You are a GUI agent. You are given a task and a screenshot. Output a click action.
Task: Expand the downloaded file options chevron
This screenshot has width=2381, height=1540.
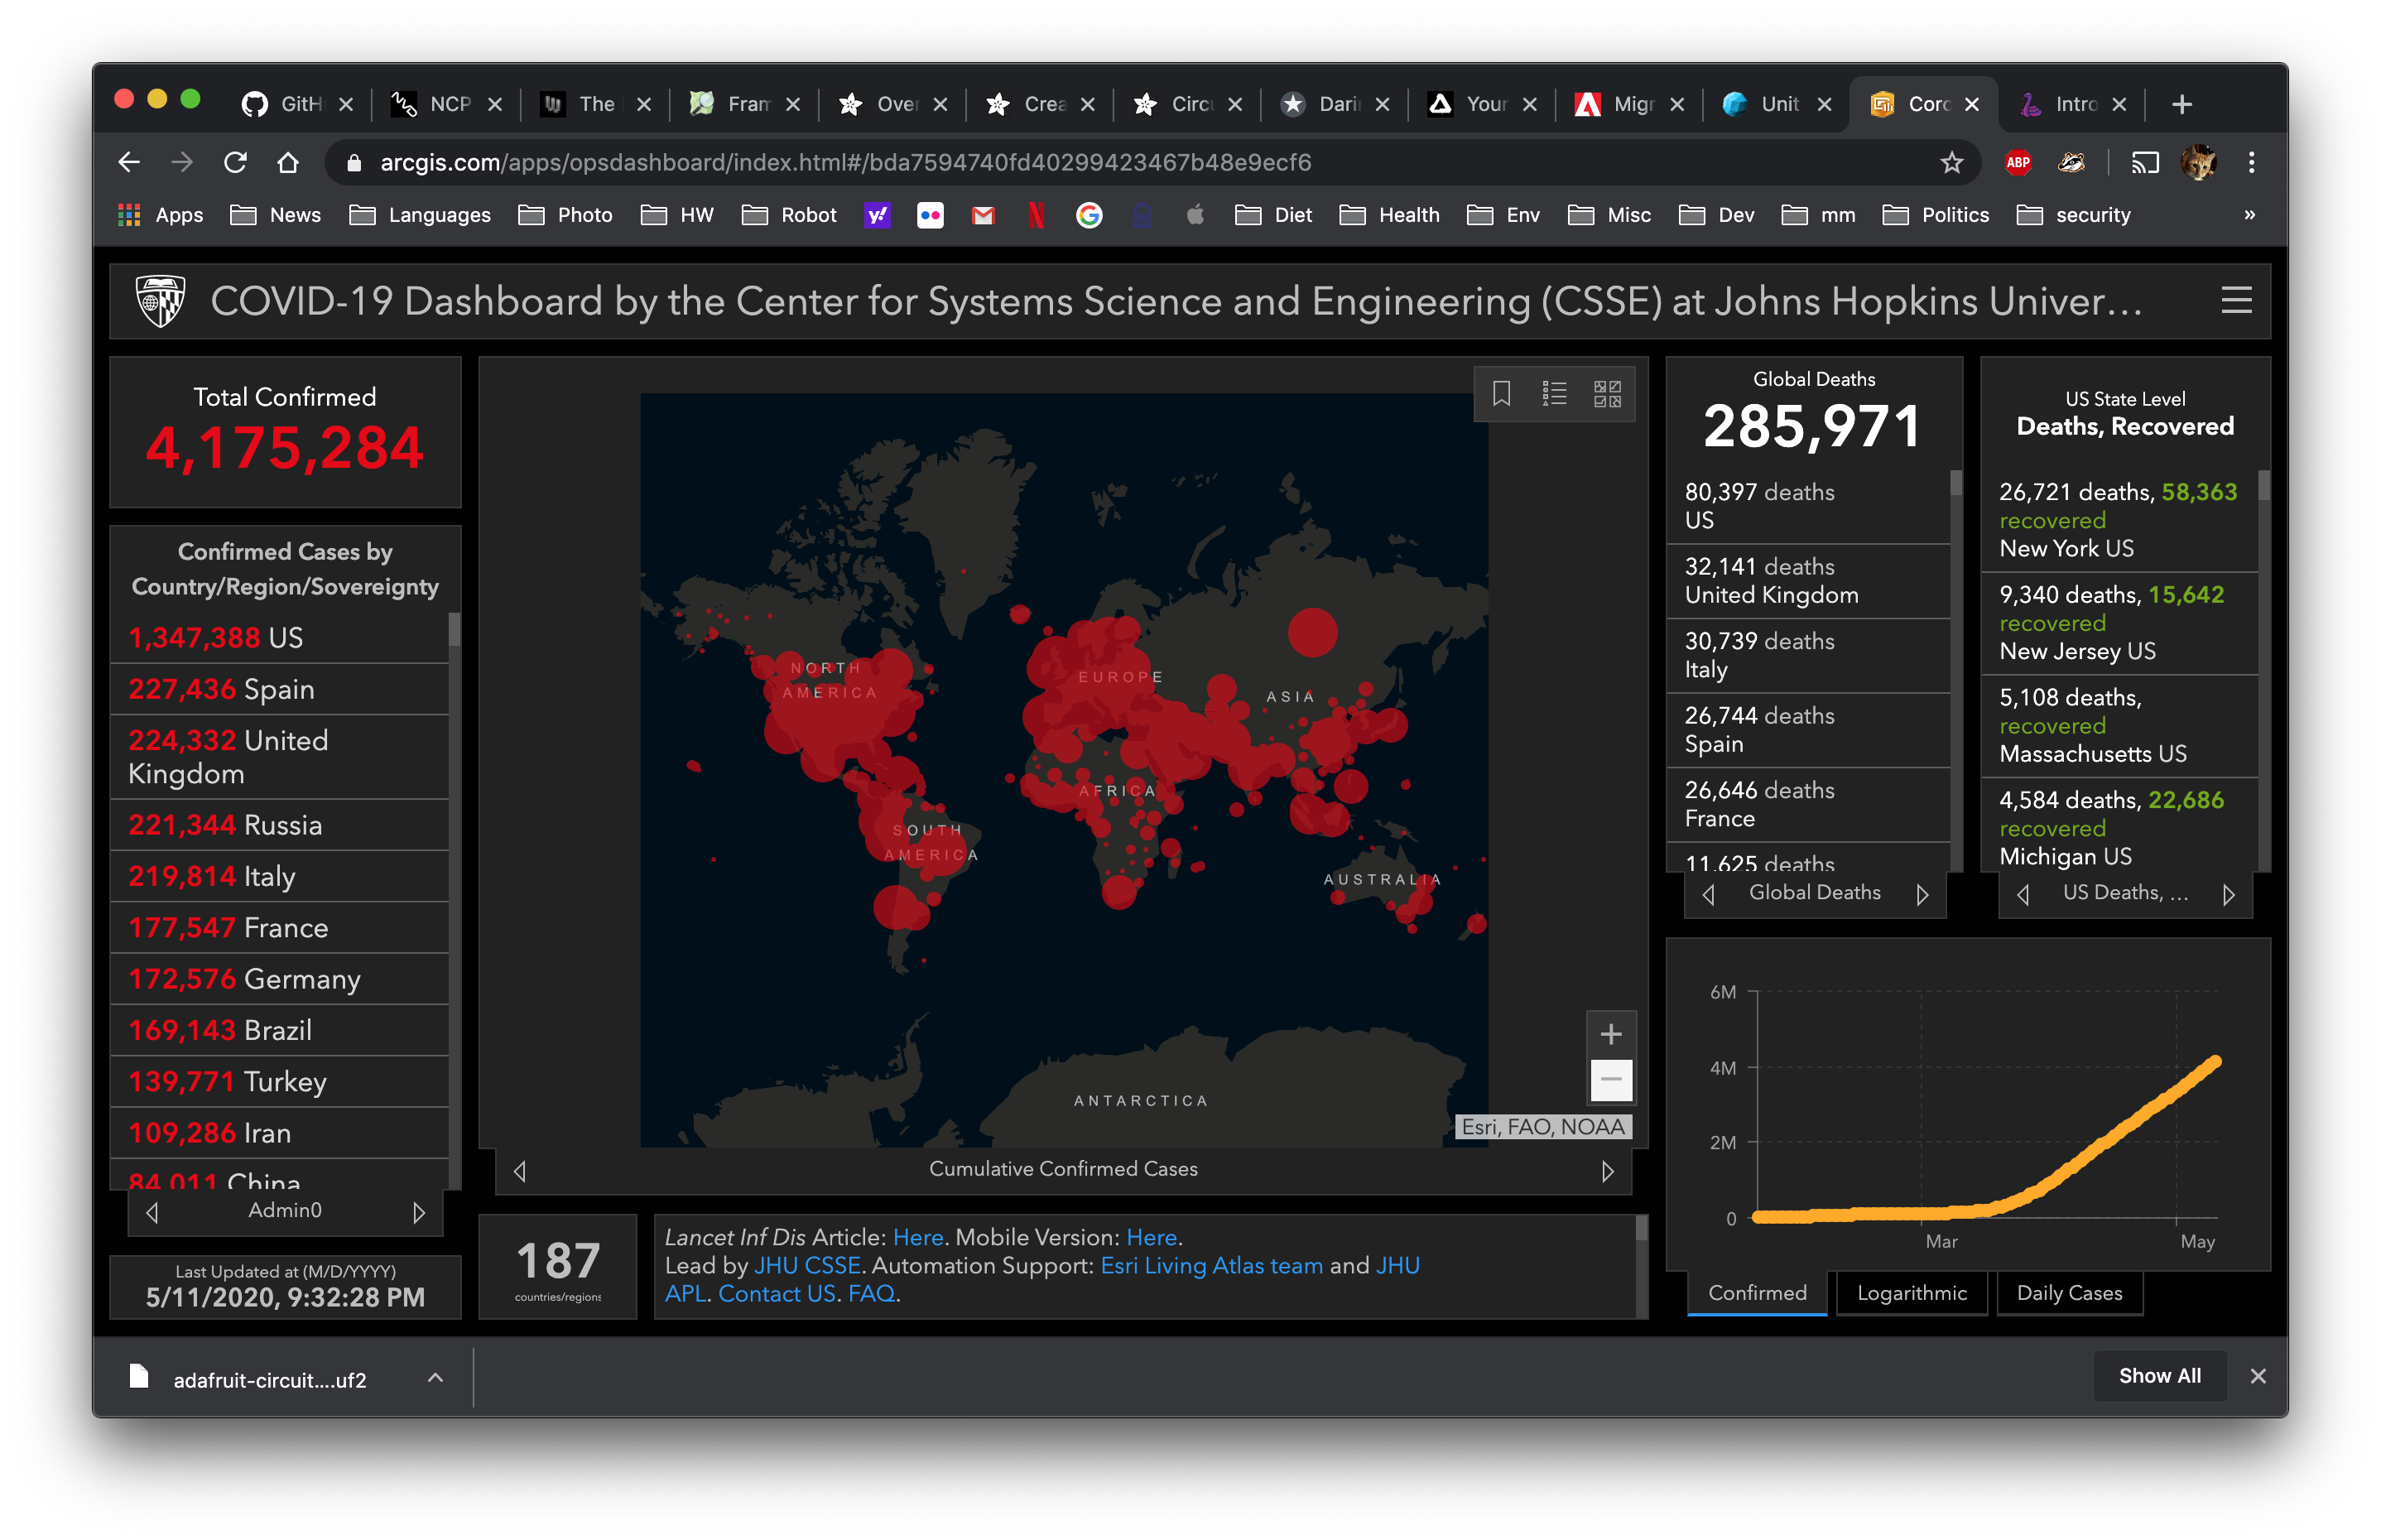click(435, 1377)
